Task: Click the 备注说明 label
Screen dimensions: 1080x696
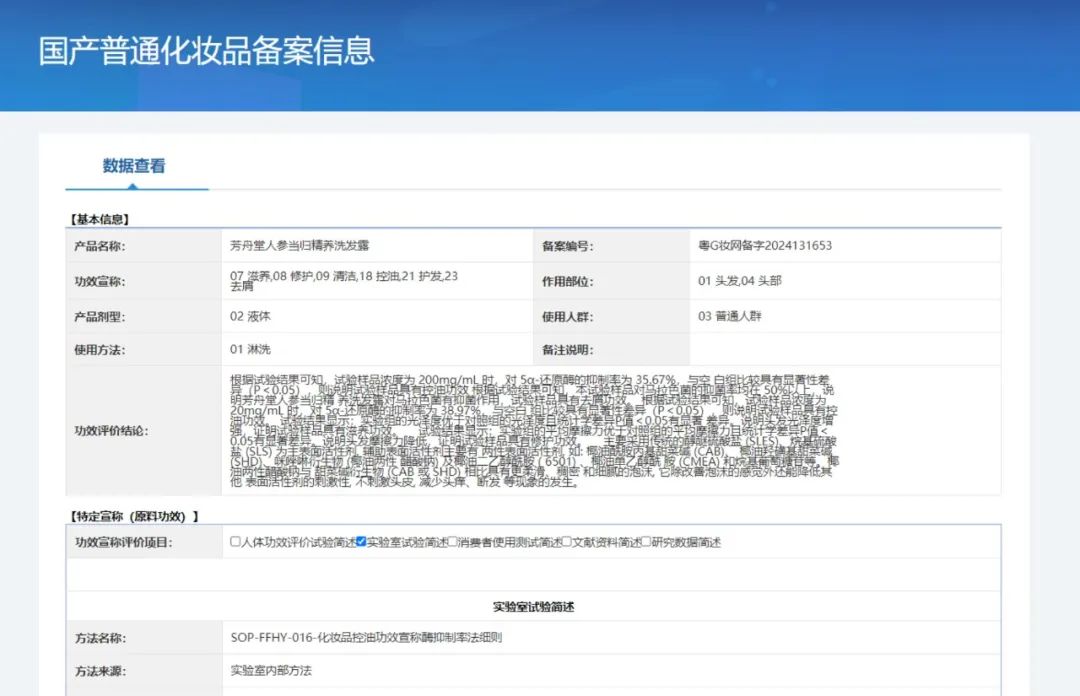Action: pyautogui.click(x=568, y=350)
